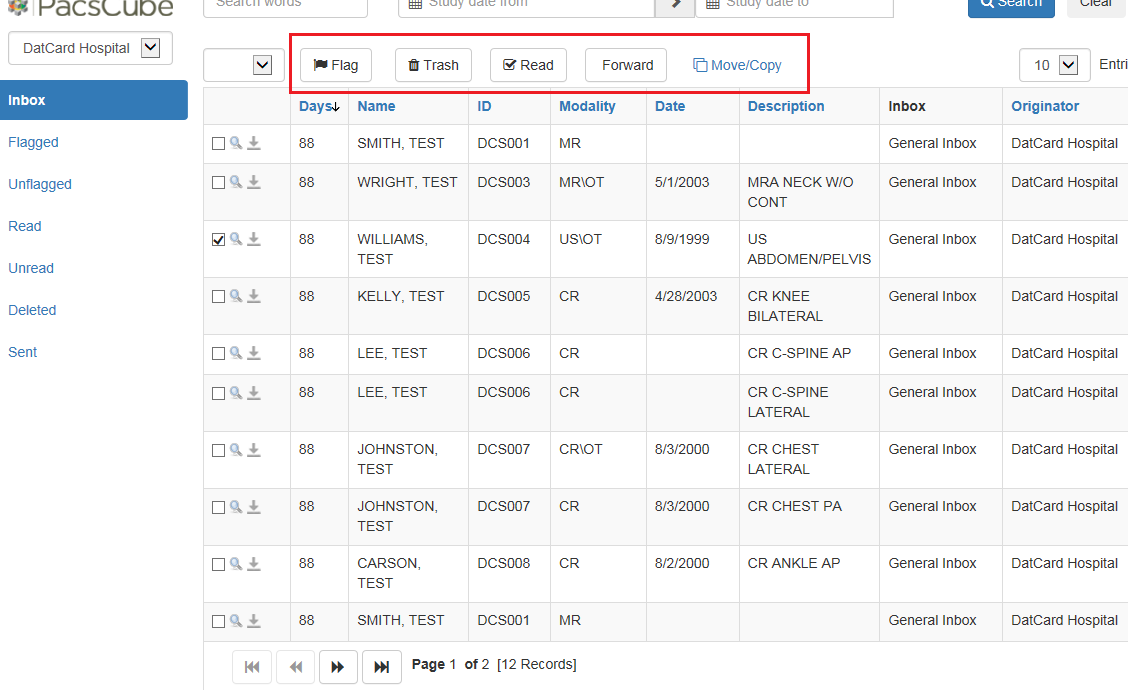Check the CR CHEST PA row checkbox
1128x690 pixels.
coord(219,507)
